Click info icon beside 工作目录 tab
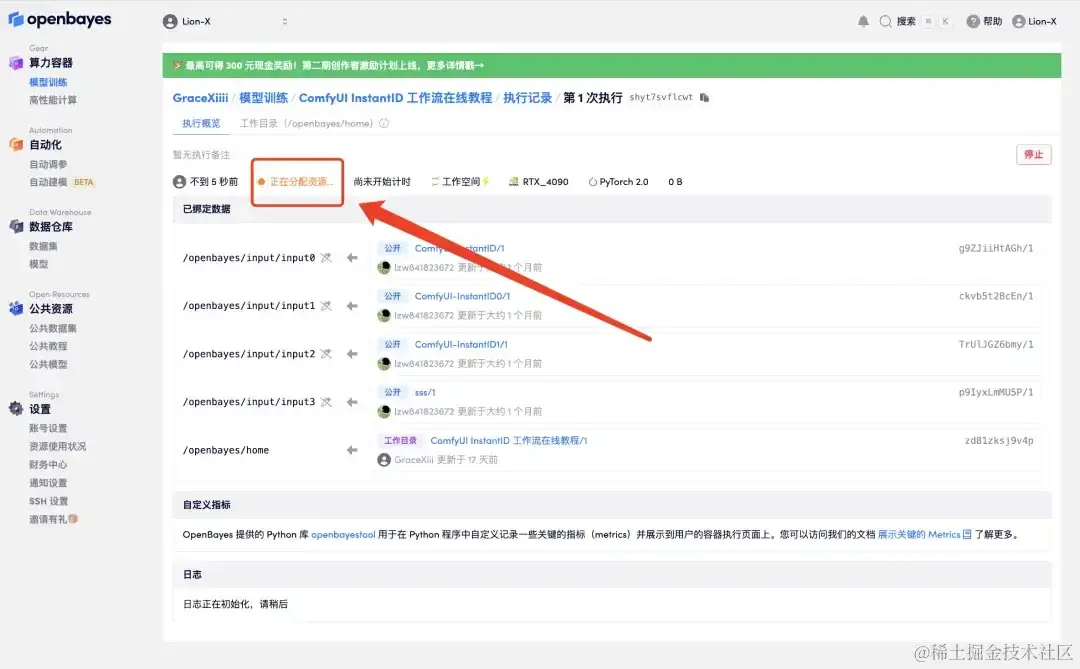 (384, 123)
